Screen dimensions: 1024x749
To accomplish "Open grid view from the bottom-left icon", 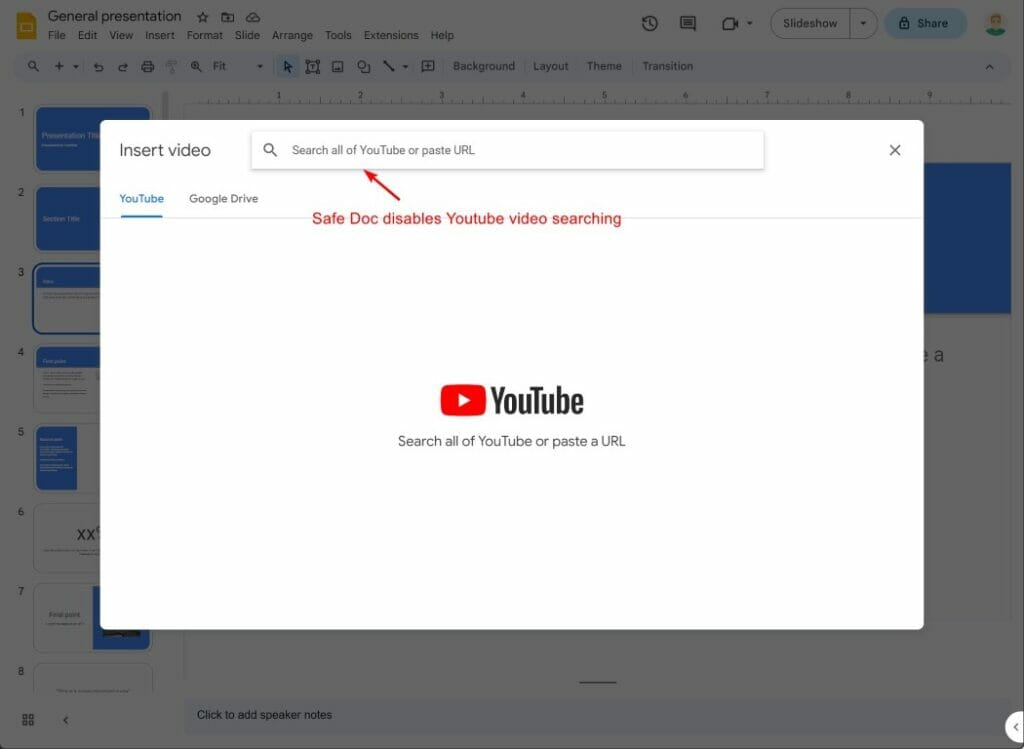I will click(28, 719).
